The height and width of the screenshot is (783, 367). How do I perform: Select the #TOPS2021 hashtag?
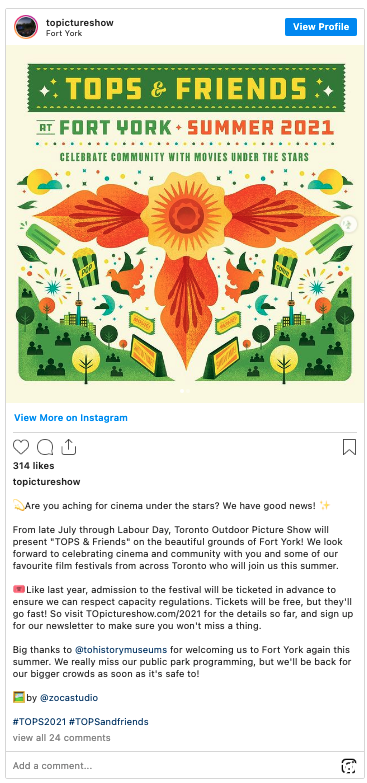click(39, 722)
